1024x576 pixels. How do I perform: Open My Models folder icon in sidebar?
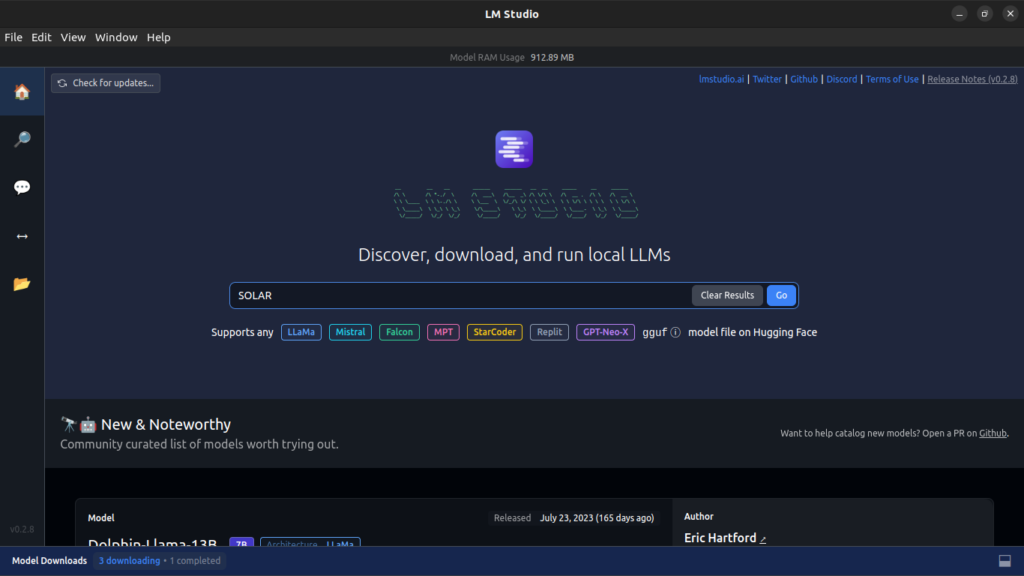coord(22,283)
